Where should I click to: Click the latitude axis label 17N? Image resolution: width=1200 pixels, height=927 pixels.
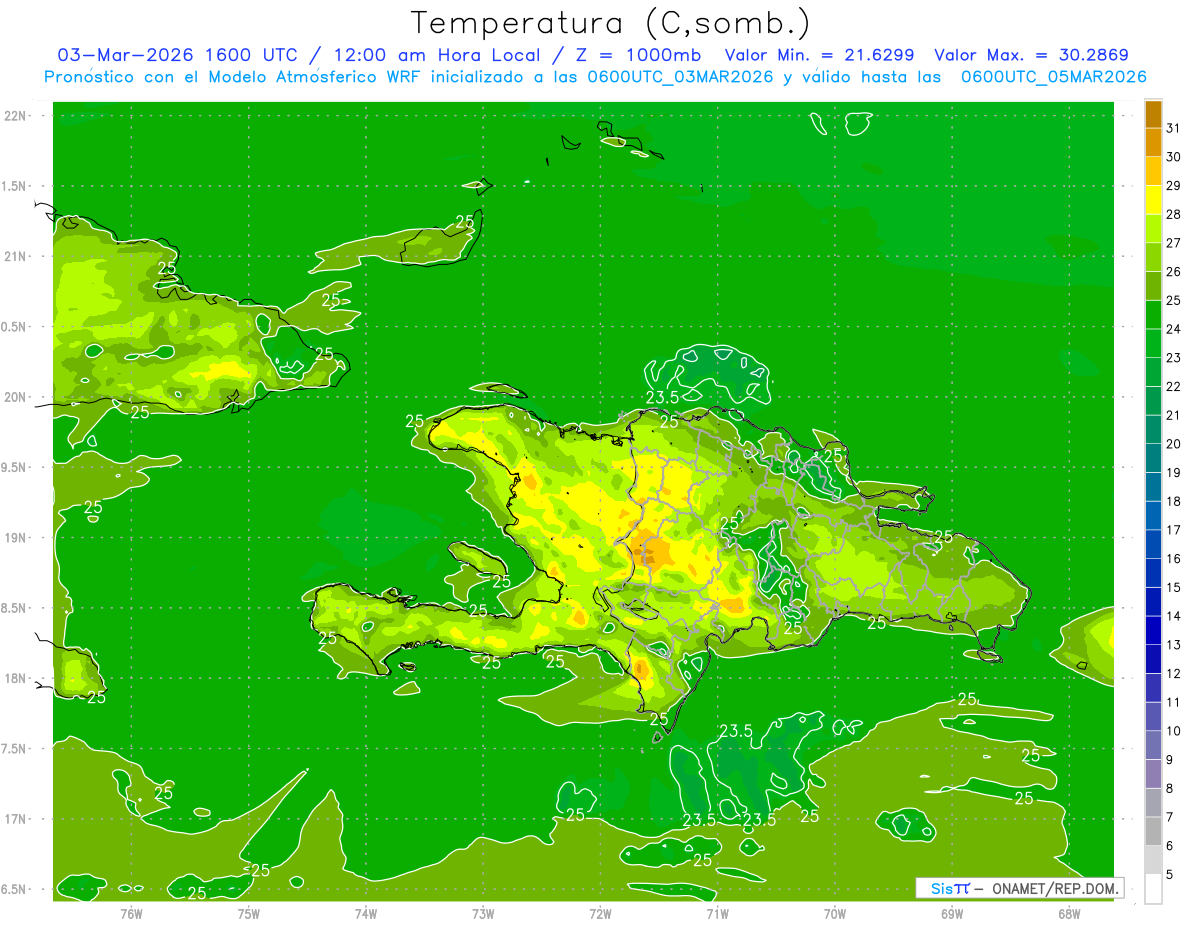click(16, 820)
